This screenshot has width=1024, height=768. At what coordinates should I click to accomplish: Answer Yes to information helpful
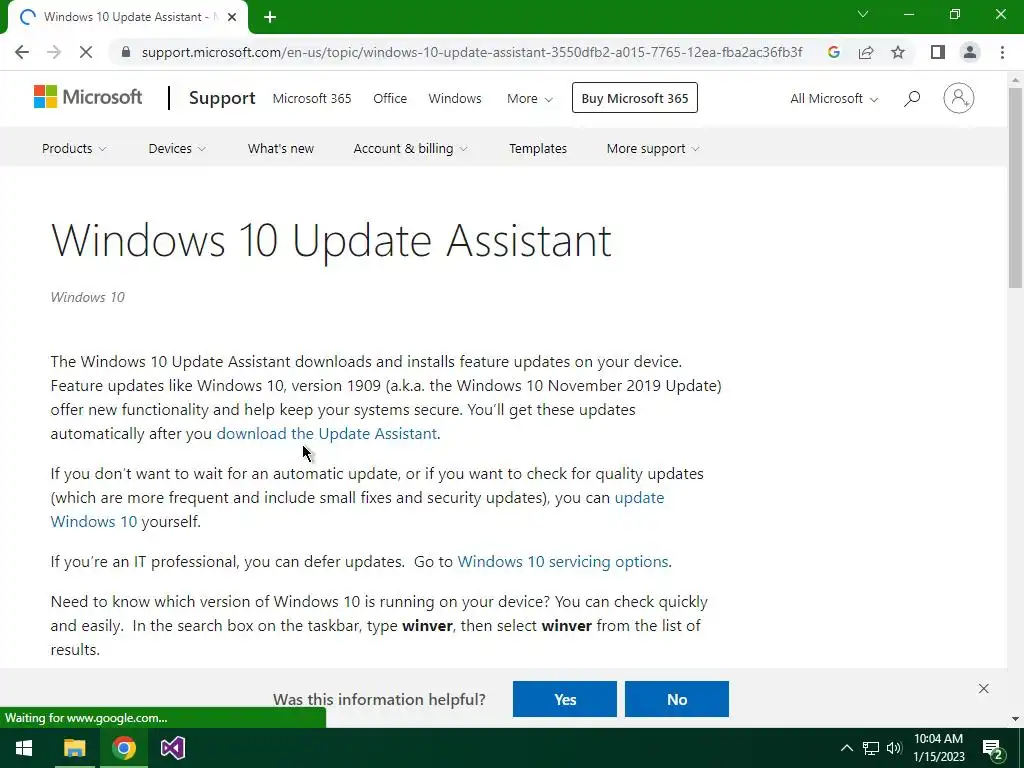tap(565, 699)
